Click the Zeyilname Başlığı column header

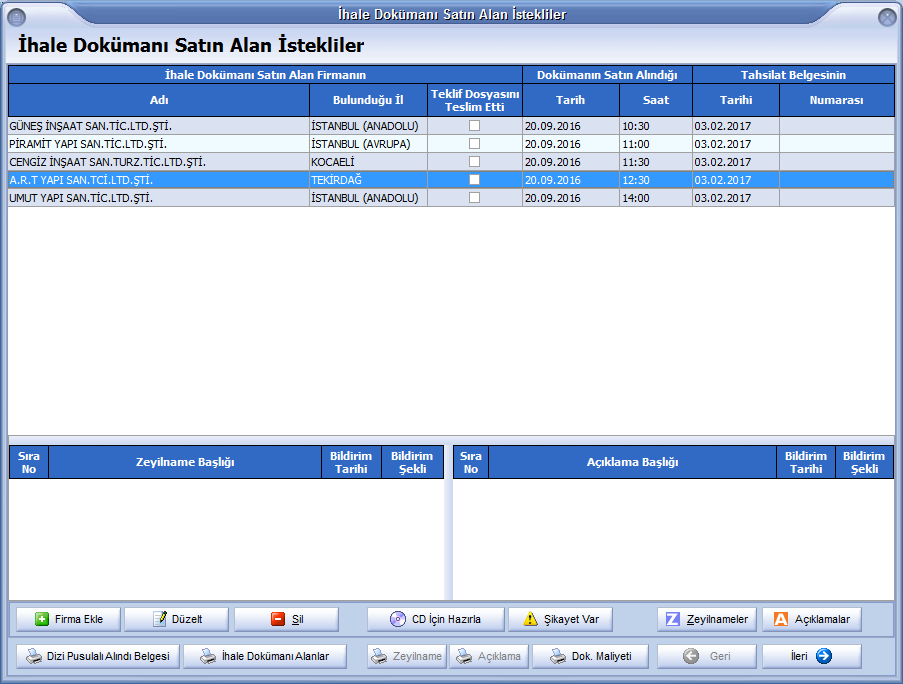click(x=185, y=462)
